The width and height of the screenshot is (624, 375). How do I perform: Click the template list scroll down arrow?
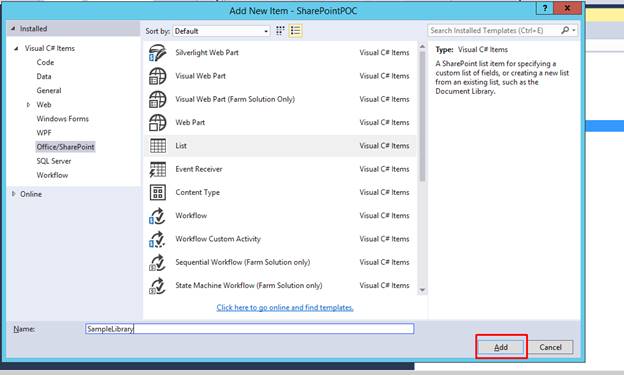pos(423,290)
